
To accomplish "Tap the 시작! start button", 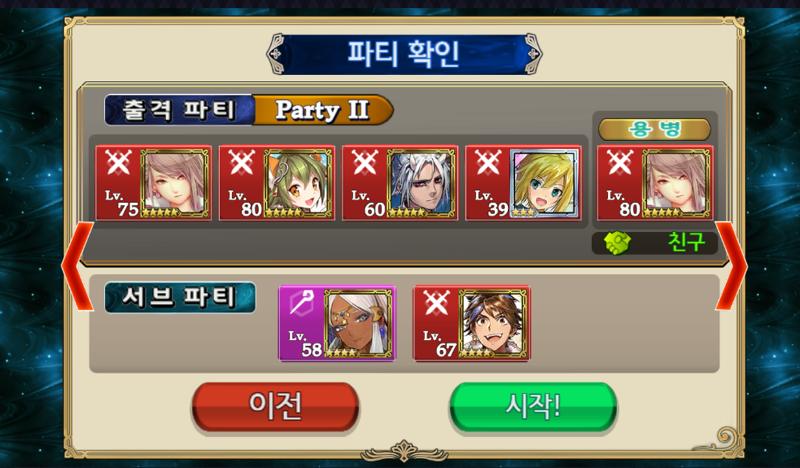I will coord(533,407).
